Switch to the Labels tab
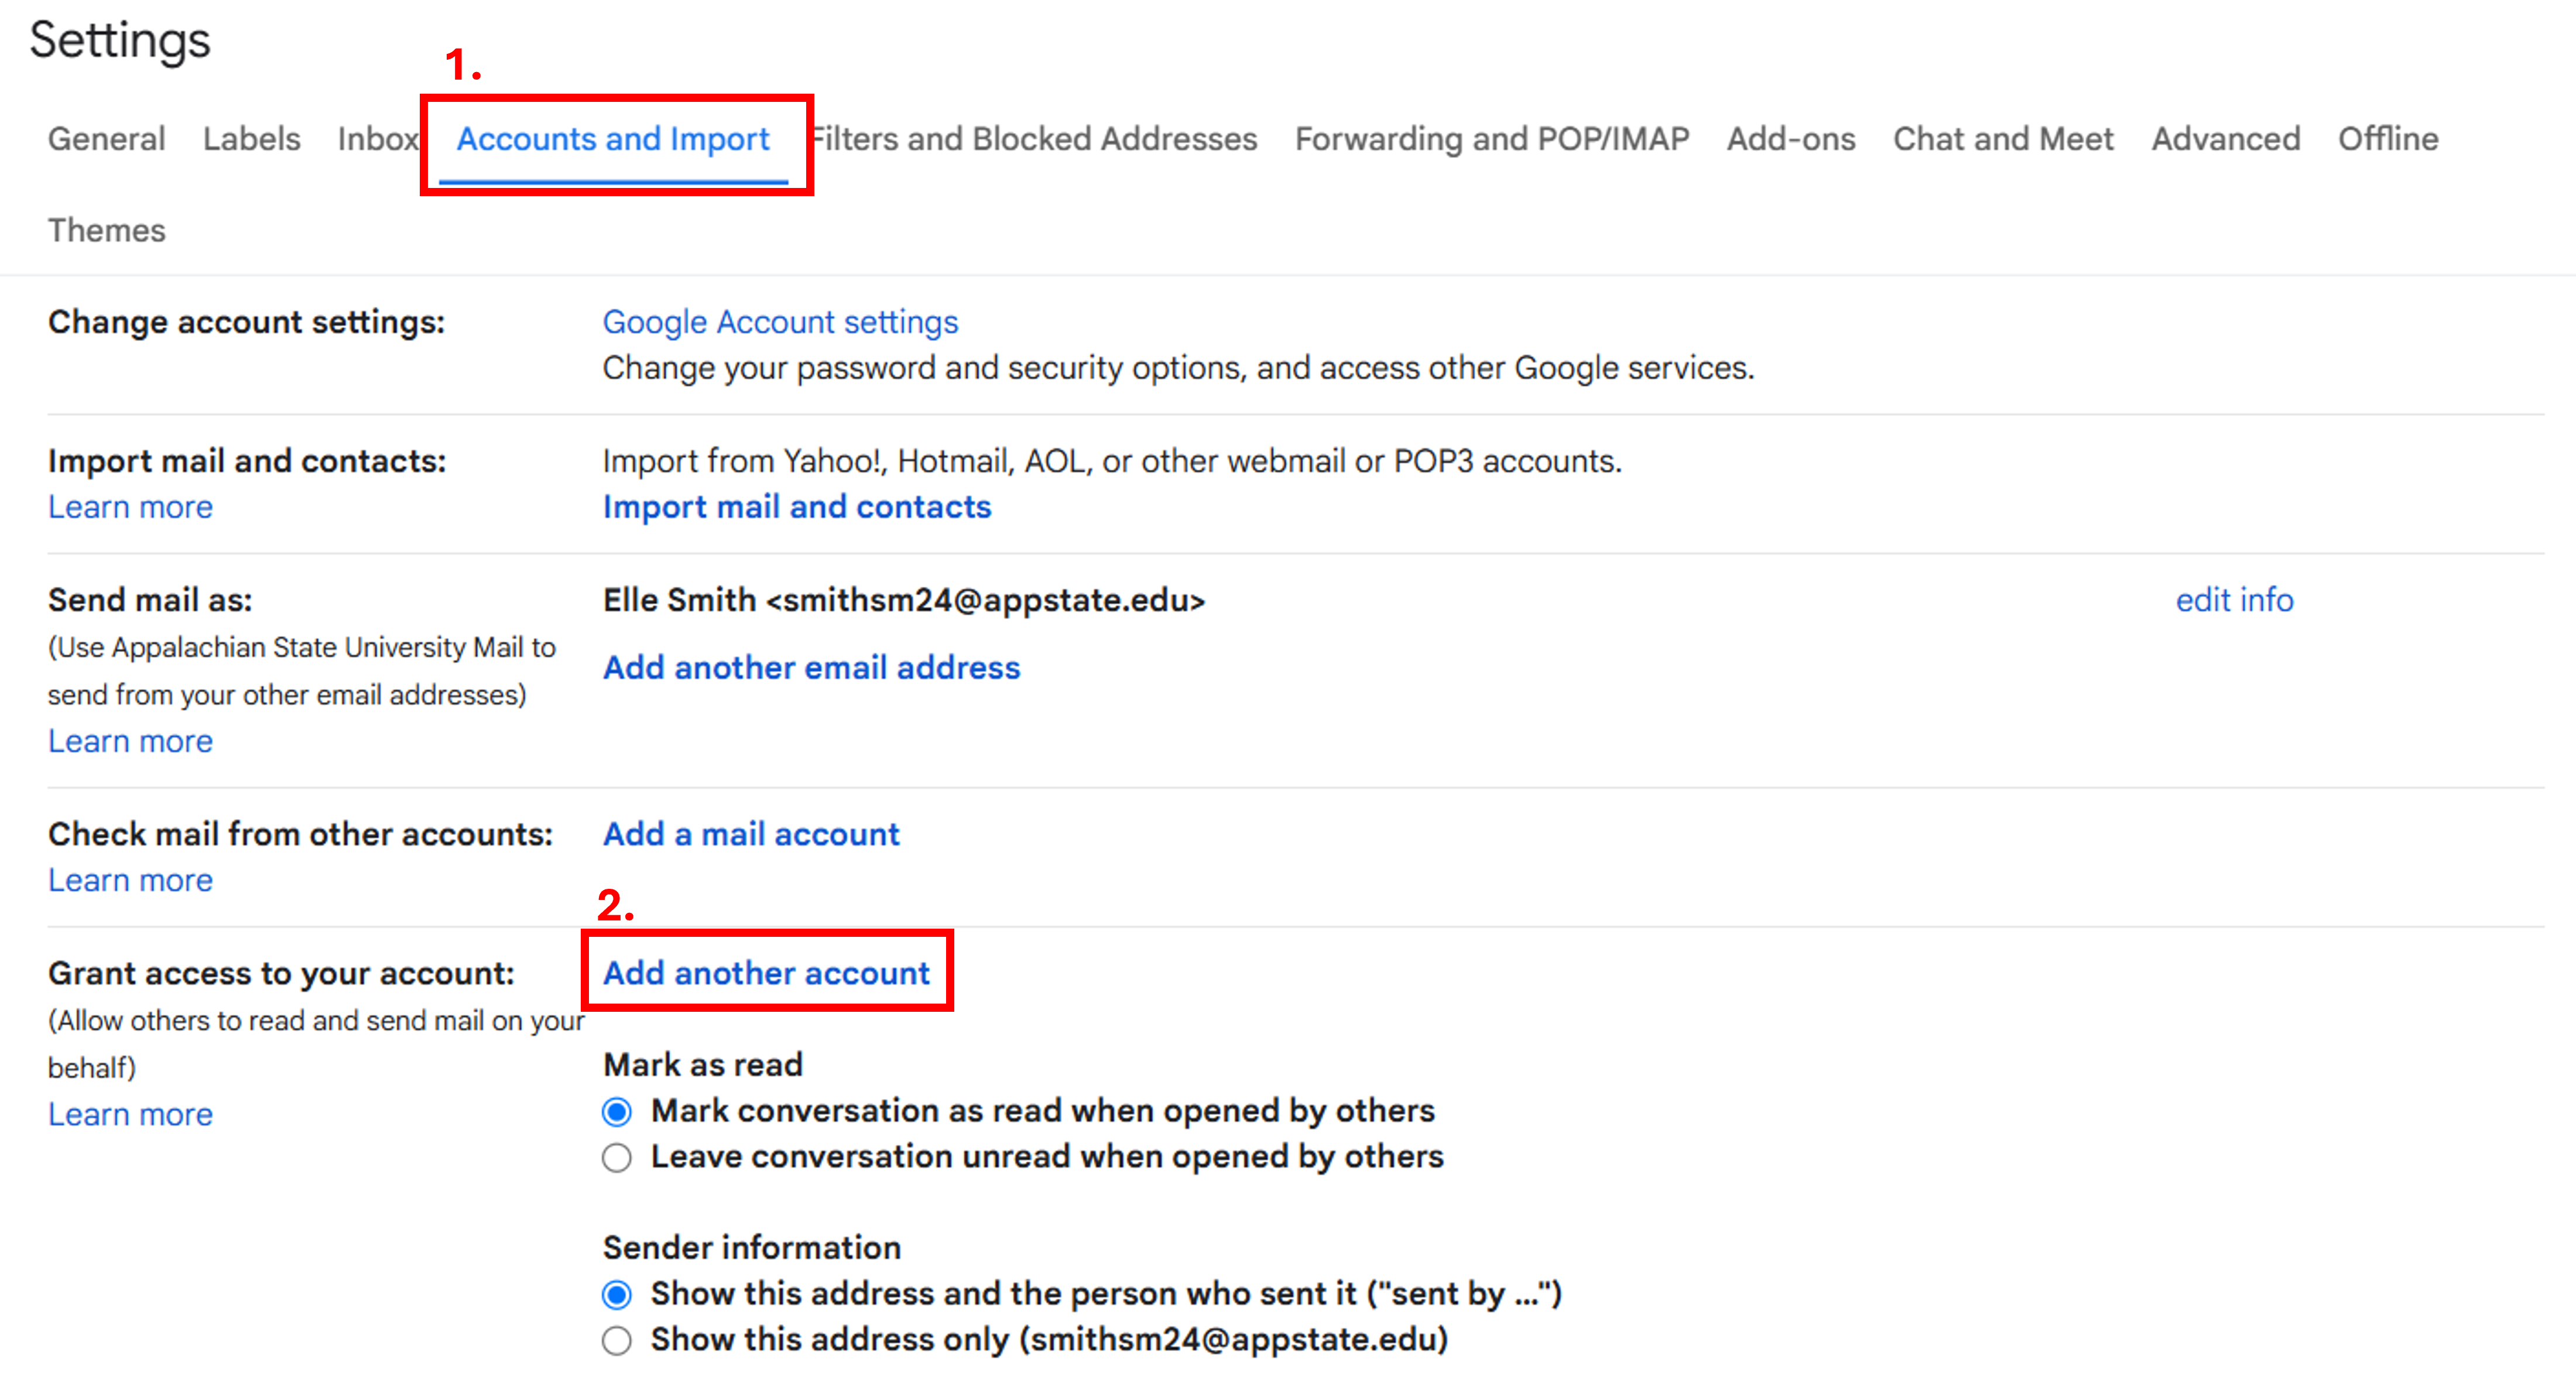The image size is (2576, 1376). pos(251,139)
